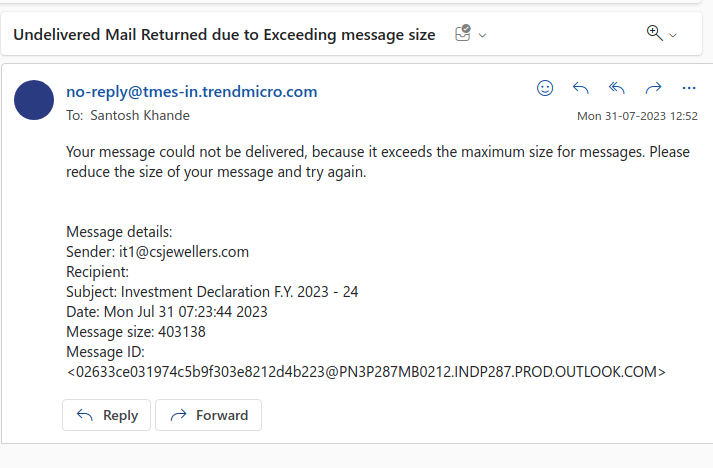Click the Mon 31-07-2023 12:52 timestamp
This screenshot has height=468, width=713.
pyautogui.click(x=637, y=116)
